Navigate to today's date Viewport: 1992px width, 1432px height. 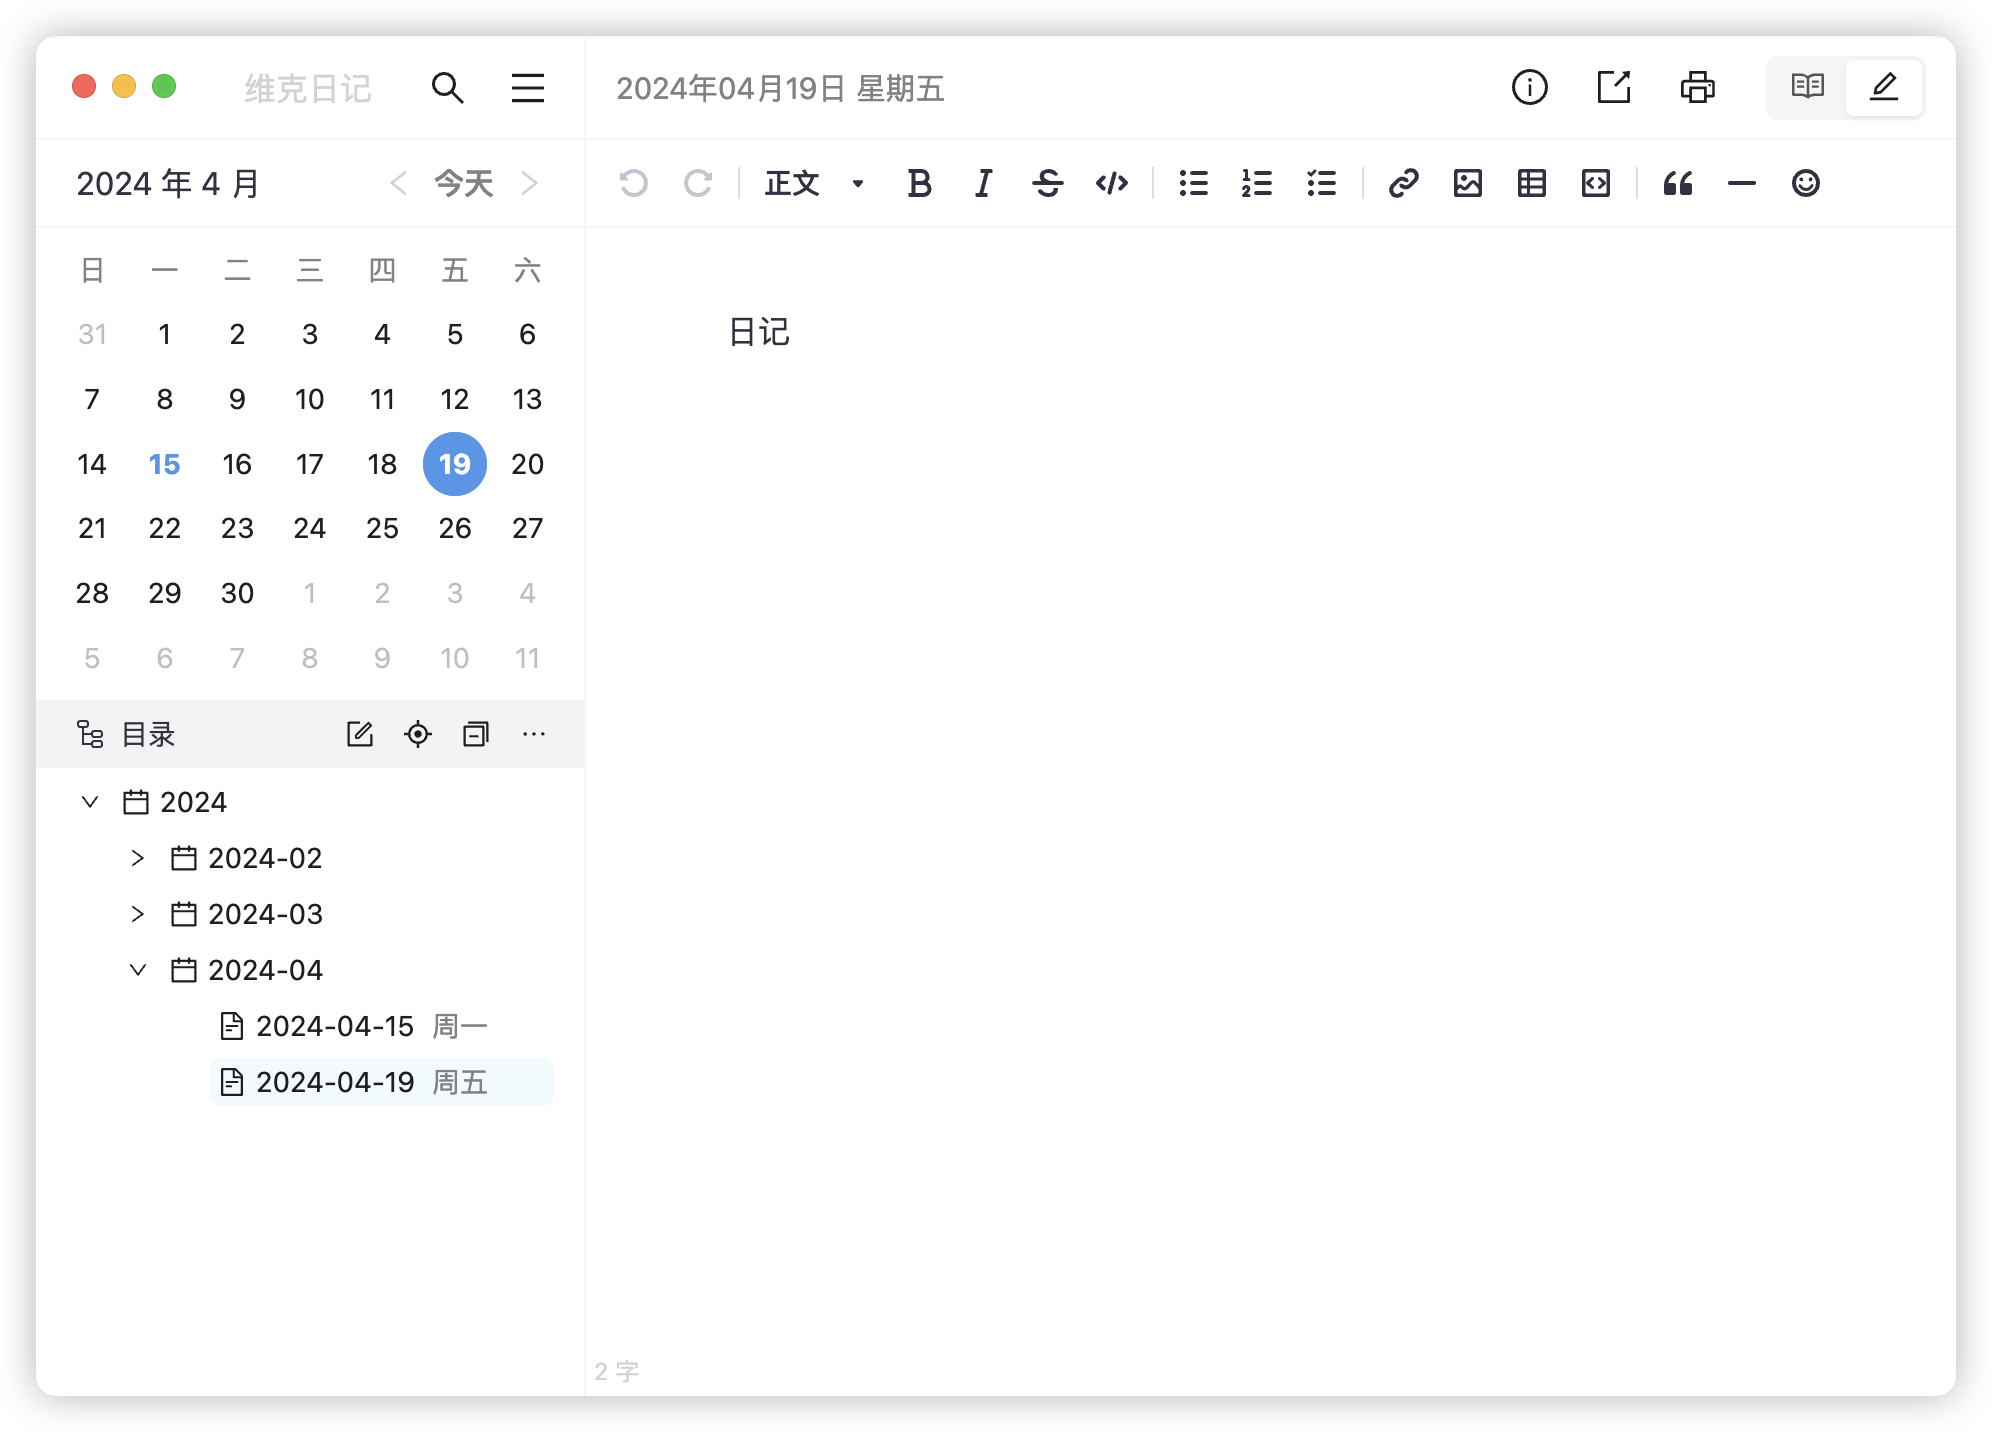464,182
